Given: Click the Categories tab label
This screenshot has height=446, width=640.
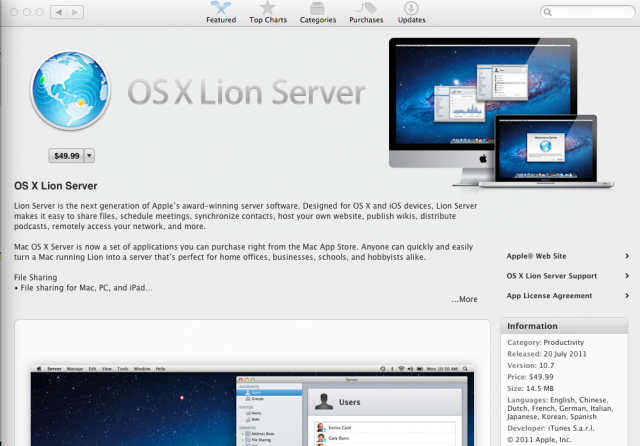Looking at the screenshot, I should click(318, 20).
